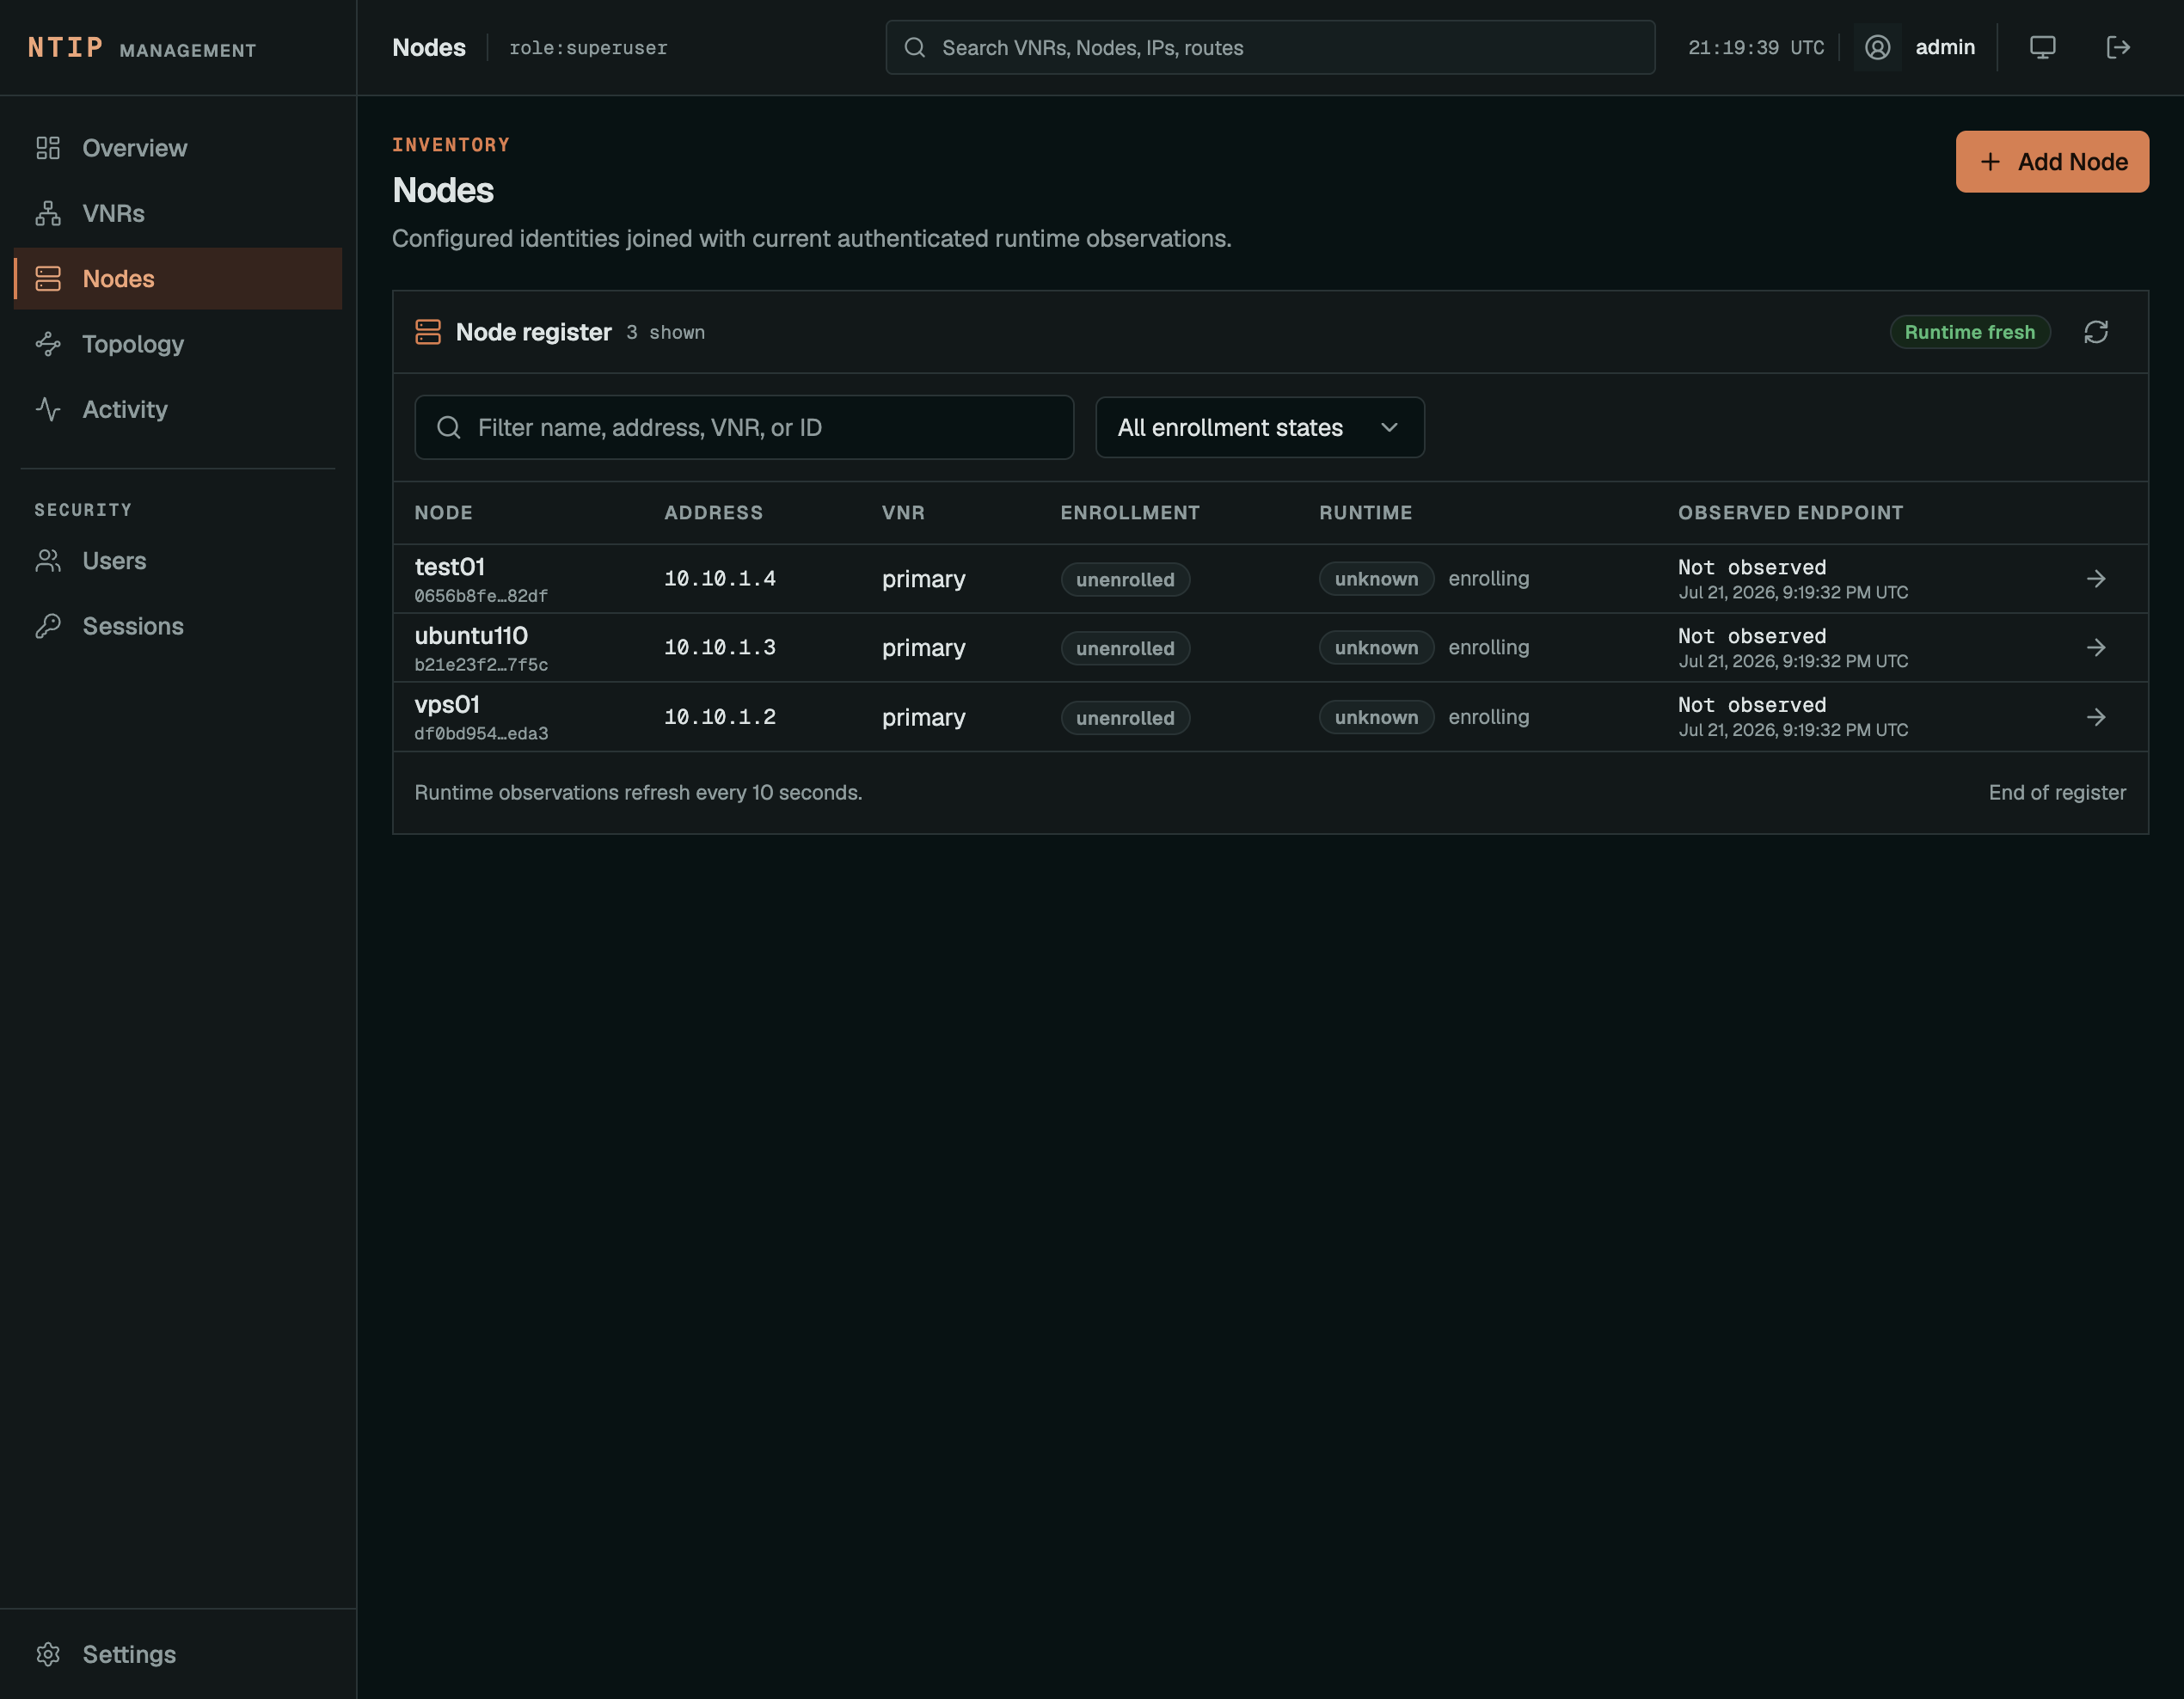
Task: Click the OBSERVED ENDPOINT column header
Action: [x=1790, y=512]
